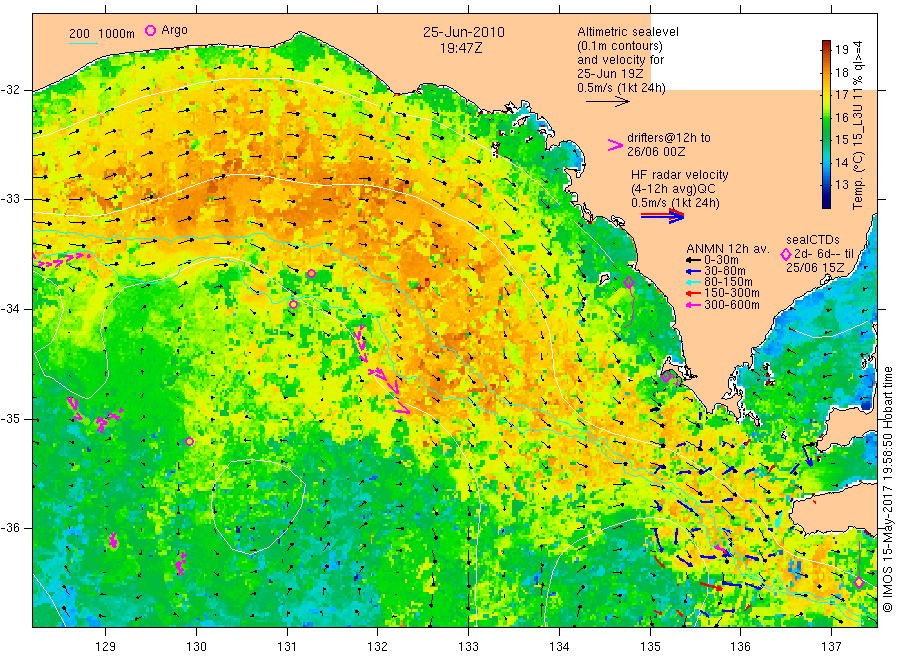Screen dimensions: 900x660
Task: Click the magenta 300-600m ANMN legend arrow
Action: coord(693,305)
